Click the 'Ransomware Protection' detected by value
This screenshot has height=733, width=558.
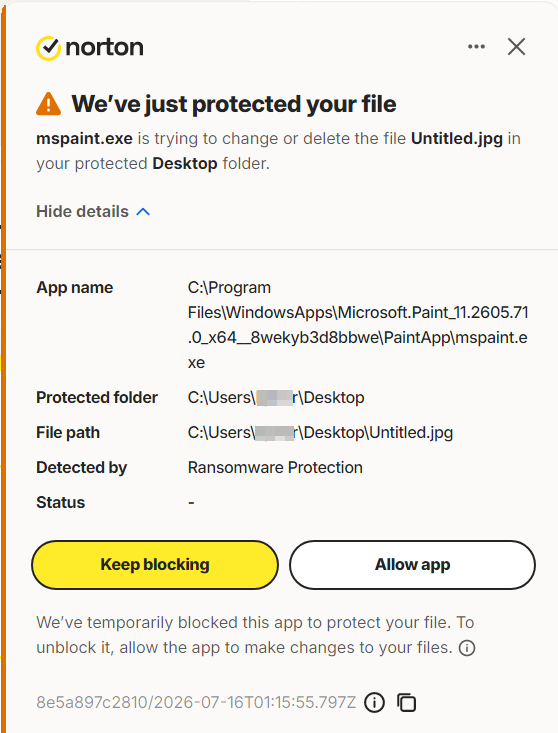275,467
